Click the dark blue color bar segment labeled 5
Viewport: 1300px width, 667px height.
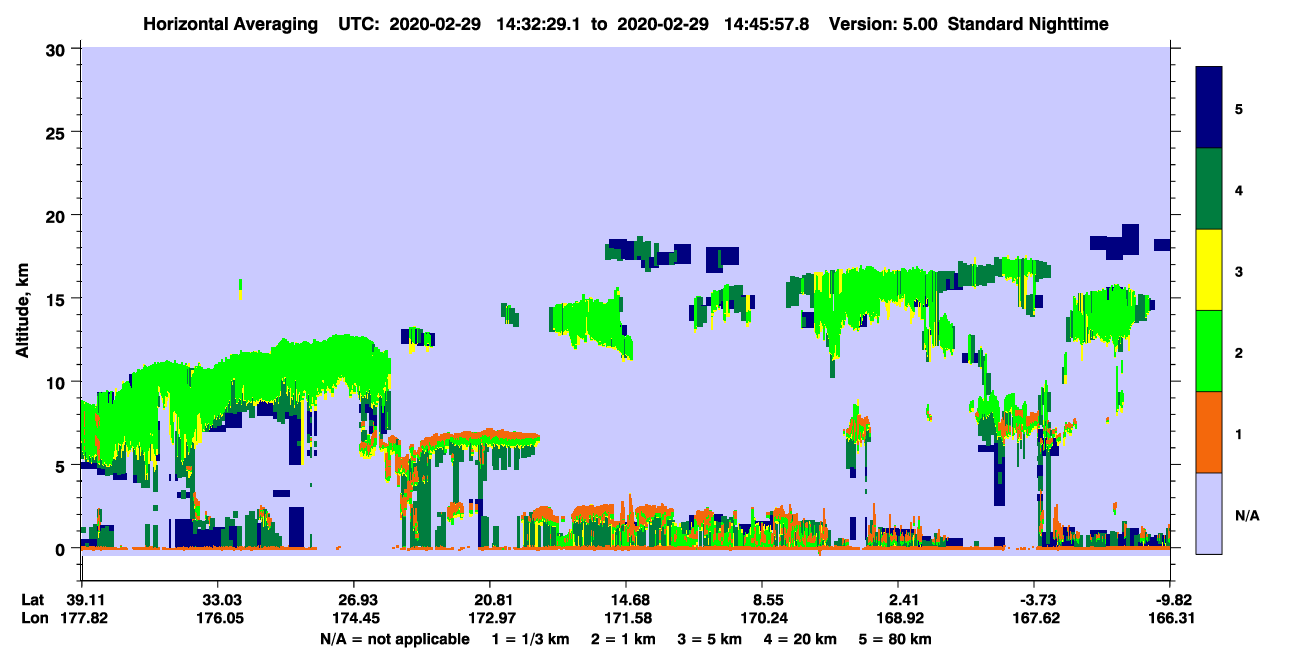[x=1209, y=108]
